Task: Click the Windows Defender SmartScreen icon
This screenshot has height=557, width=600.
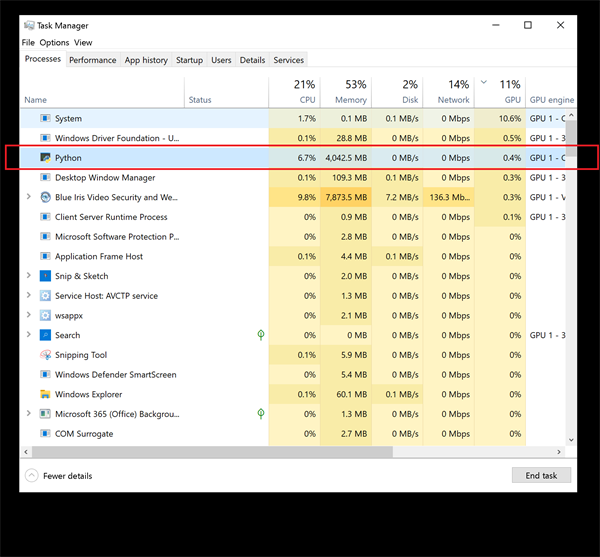Action: pos(45,375)
